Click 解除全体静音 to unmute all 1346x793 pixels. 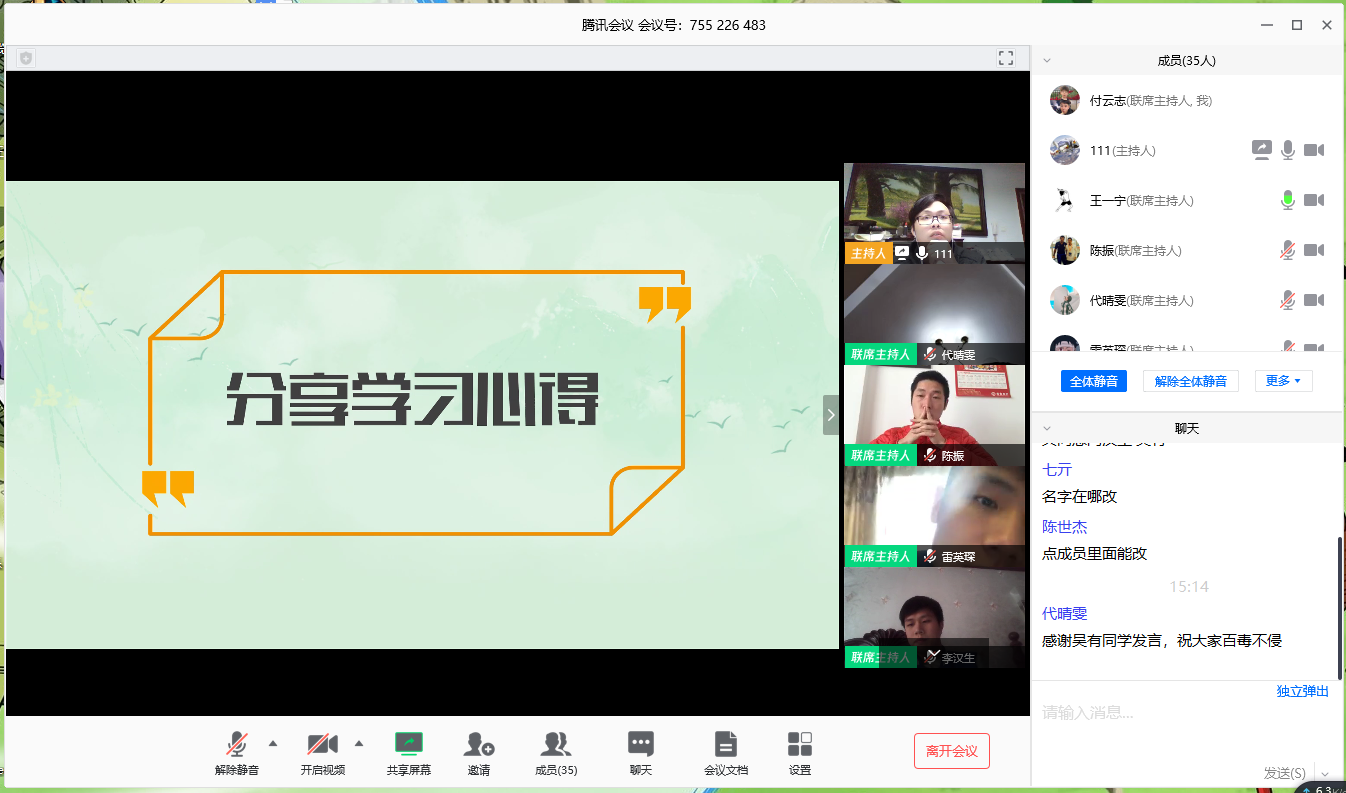1191,381
